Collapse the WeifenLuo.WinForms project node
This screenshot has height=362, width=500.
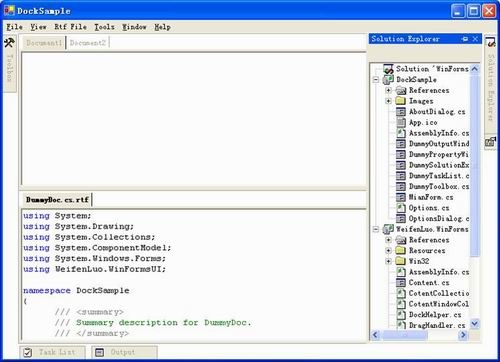376,229
